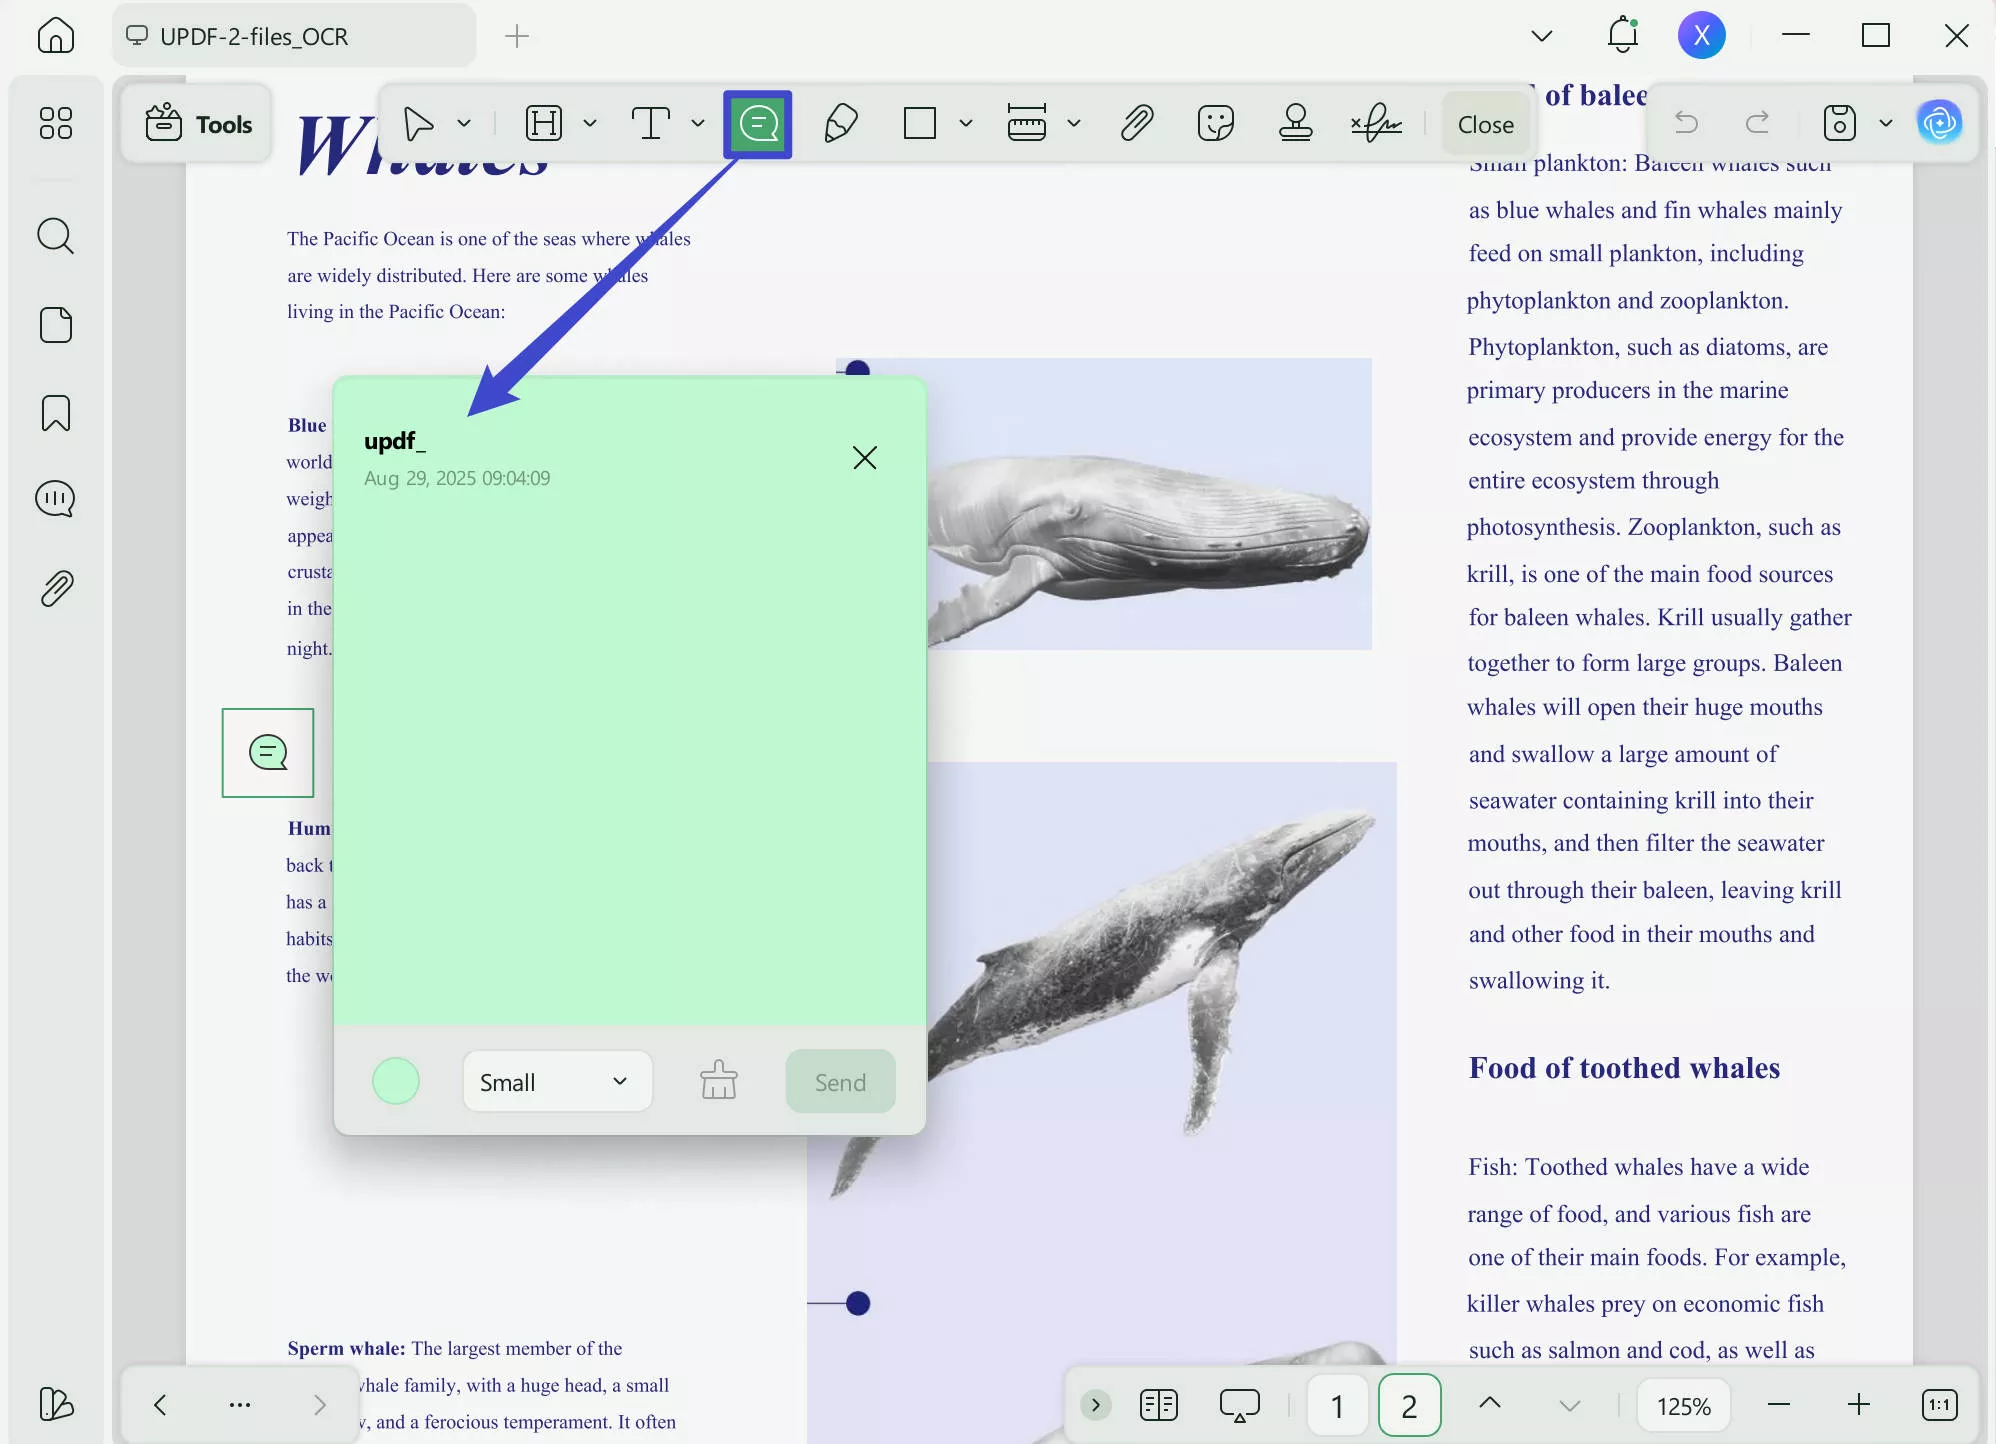The height and width of the screenshot is (1444, 1996).
Task: Open the Tools menu
Action: pyautogui.click(x=197, y=123)
